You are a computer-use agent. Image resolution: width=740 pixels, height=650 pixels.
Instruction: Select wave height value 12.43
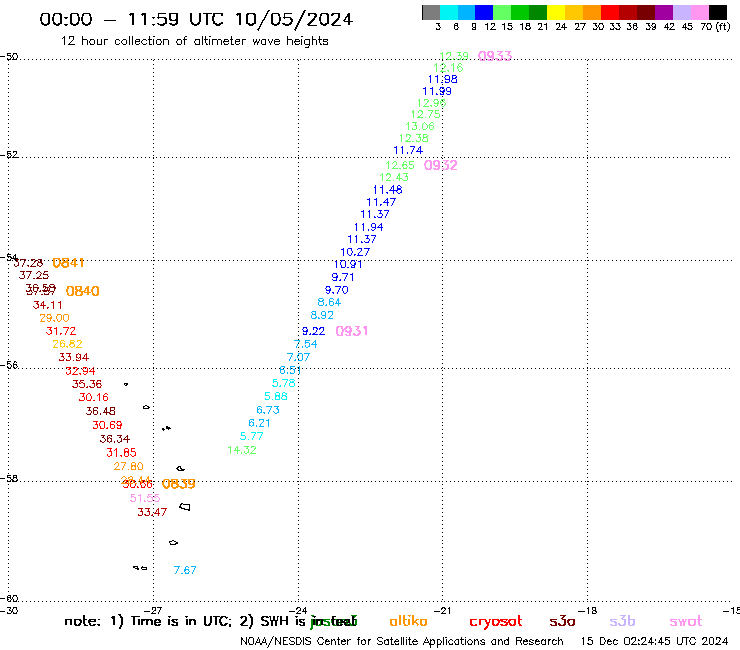394,177
